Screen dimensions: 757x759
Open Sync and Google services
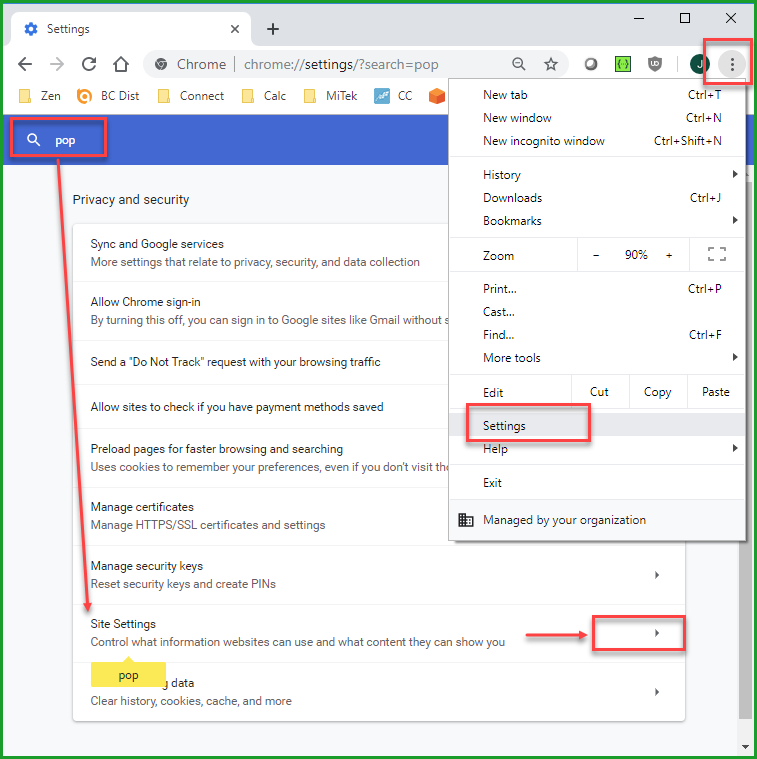tap(260, 253)
